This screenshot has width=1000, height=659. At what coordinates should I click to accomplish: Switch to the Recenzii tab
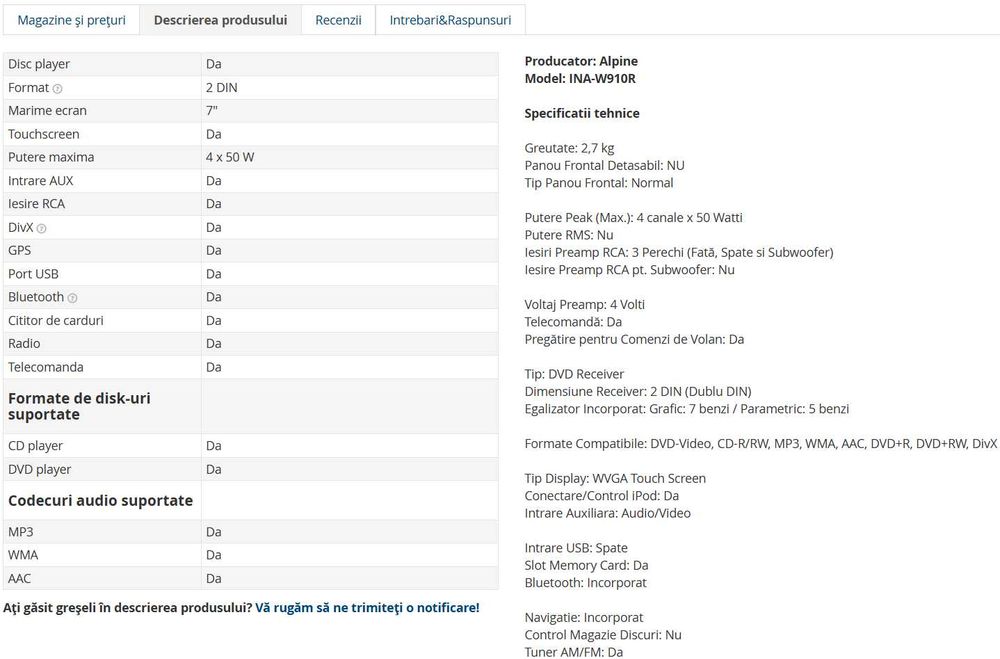(338, 20)
